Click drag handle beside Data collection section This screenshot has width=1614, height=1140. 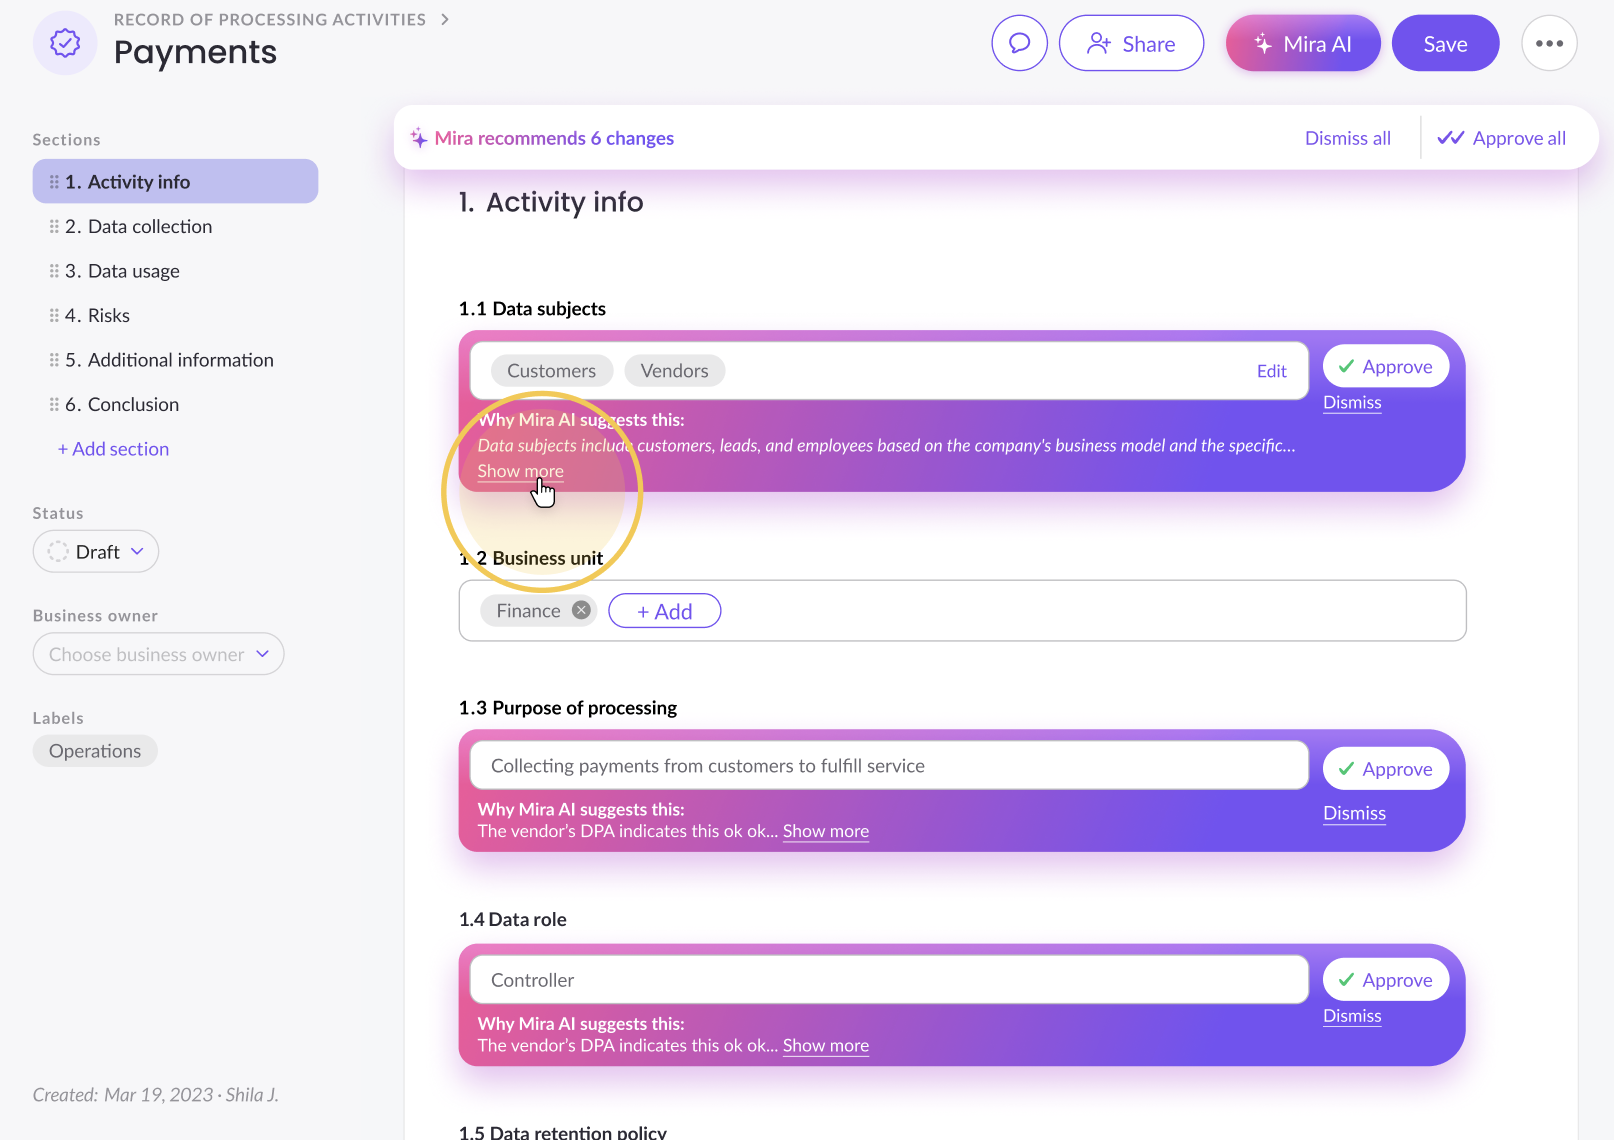(54, 227)
